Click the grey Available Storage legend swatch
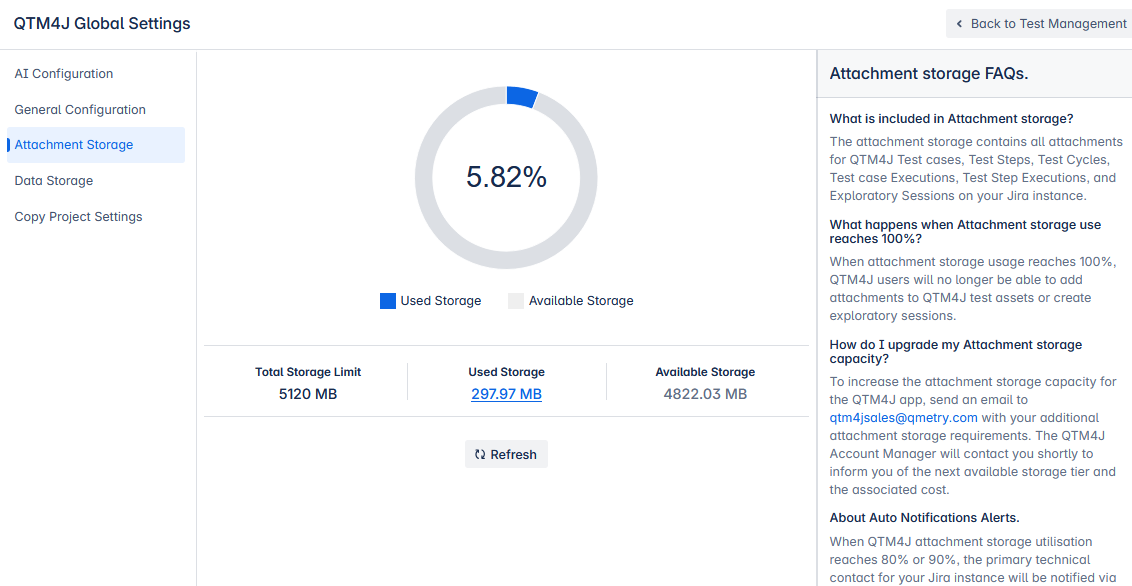Screen dimensions: 1132x586 [516, 301]
